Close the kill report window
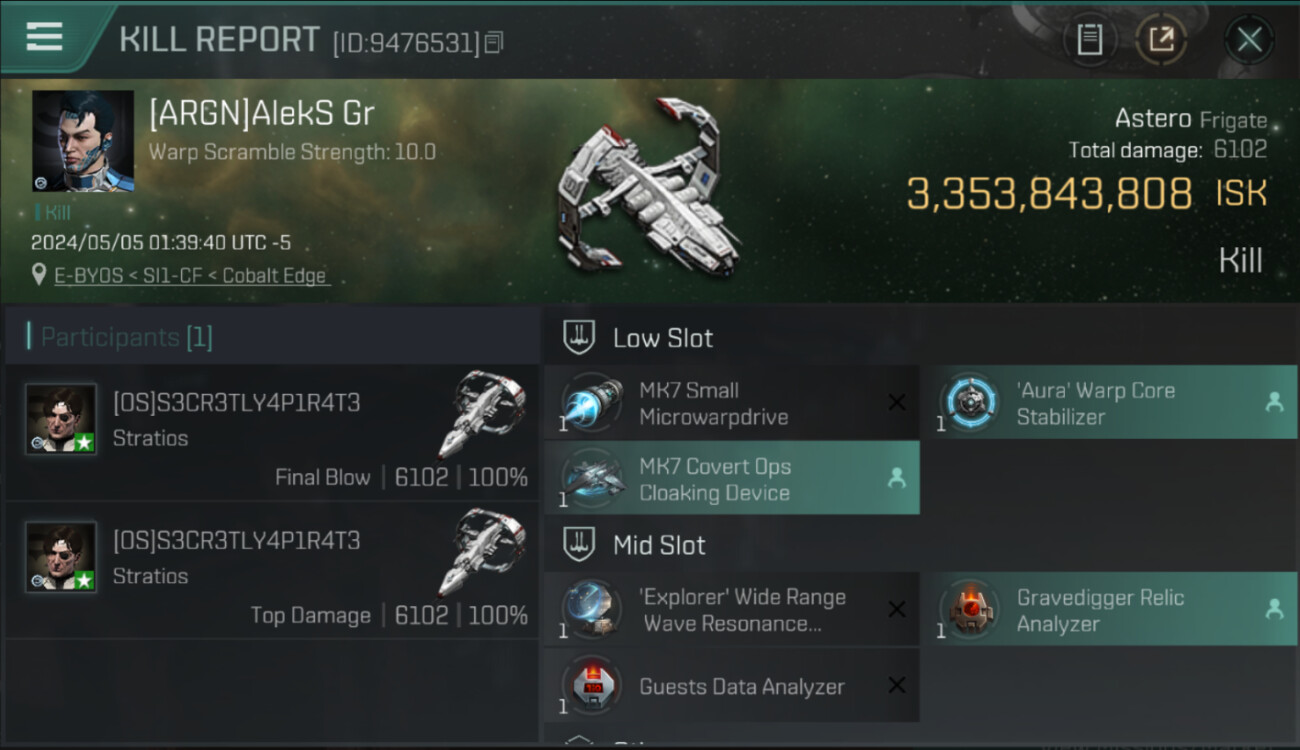 pyautogui.click(x=1249, y=40)
